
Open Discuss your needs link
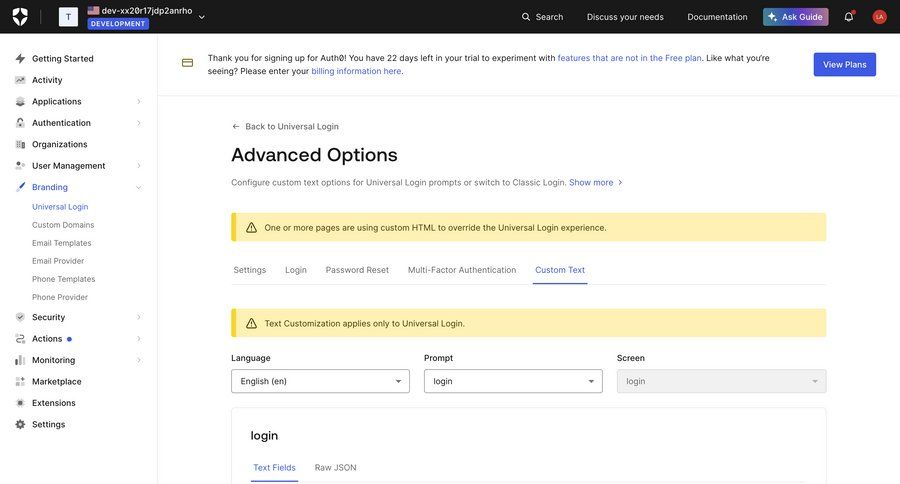pyautogui.click(x=625, y=17)
